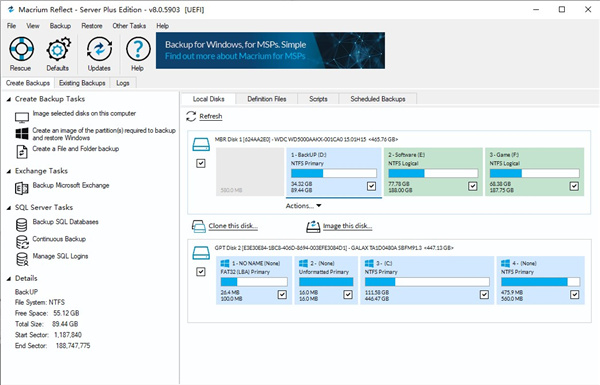Open the Restore menu
600x385 pixels.
(92, 26)
